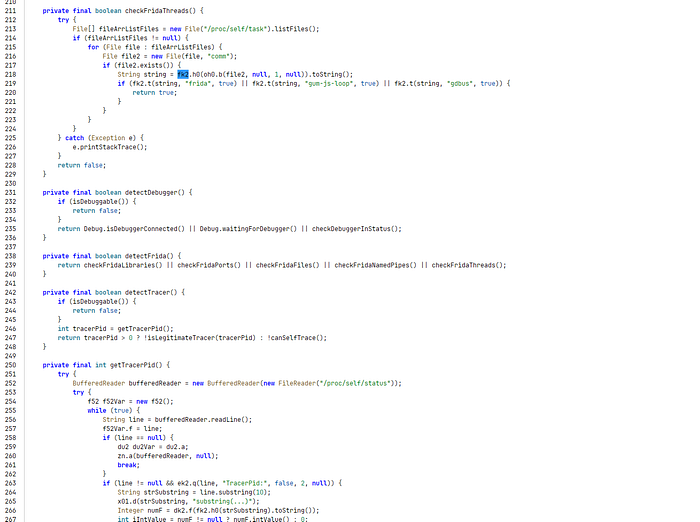
Task: Click "new f52()" on line 254
Action: 153,401
